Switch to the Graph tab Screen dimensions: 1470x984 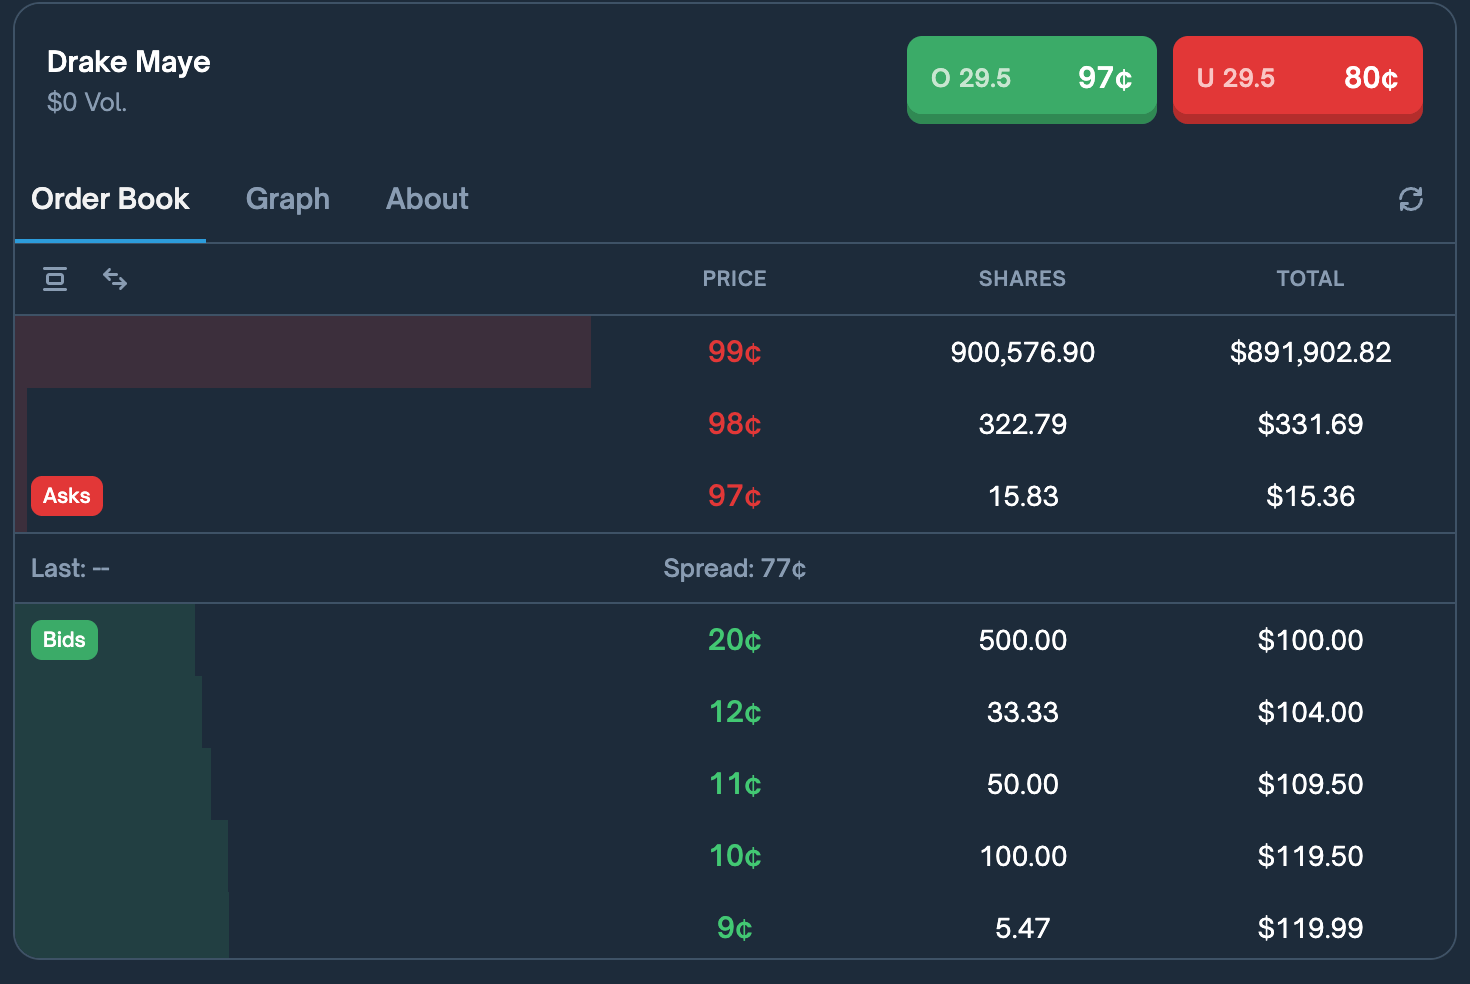click(288, 199)
